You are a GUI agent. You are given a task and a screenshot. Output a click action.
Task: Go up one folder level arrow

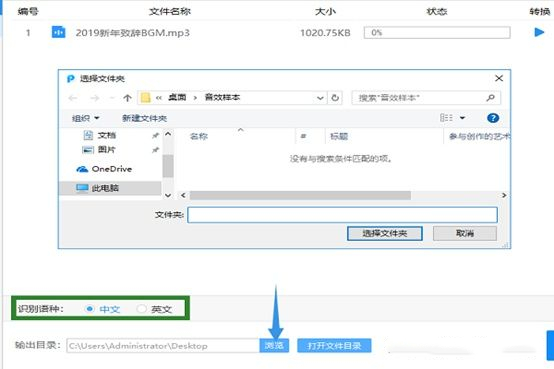(128, 98)
